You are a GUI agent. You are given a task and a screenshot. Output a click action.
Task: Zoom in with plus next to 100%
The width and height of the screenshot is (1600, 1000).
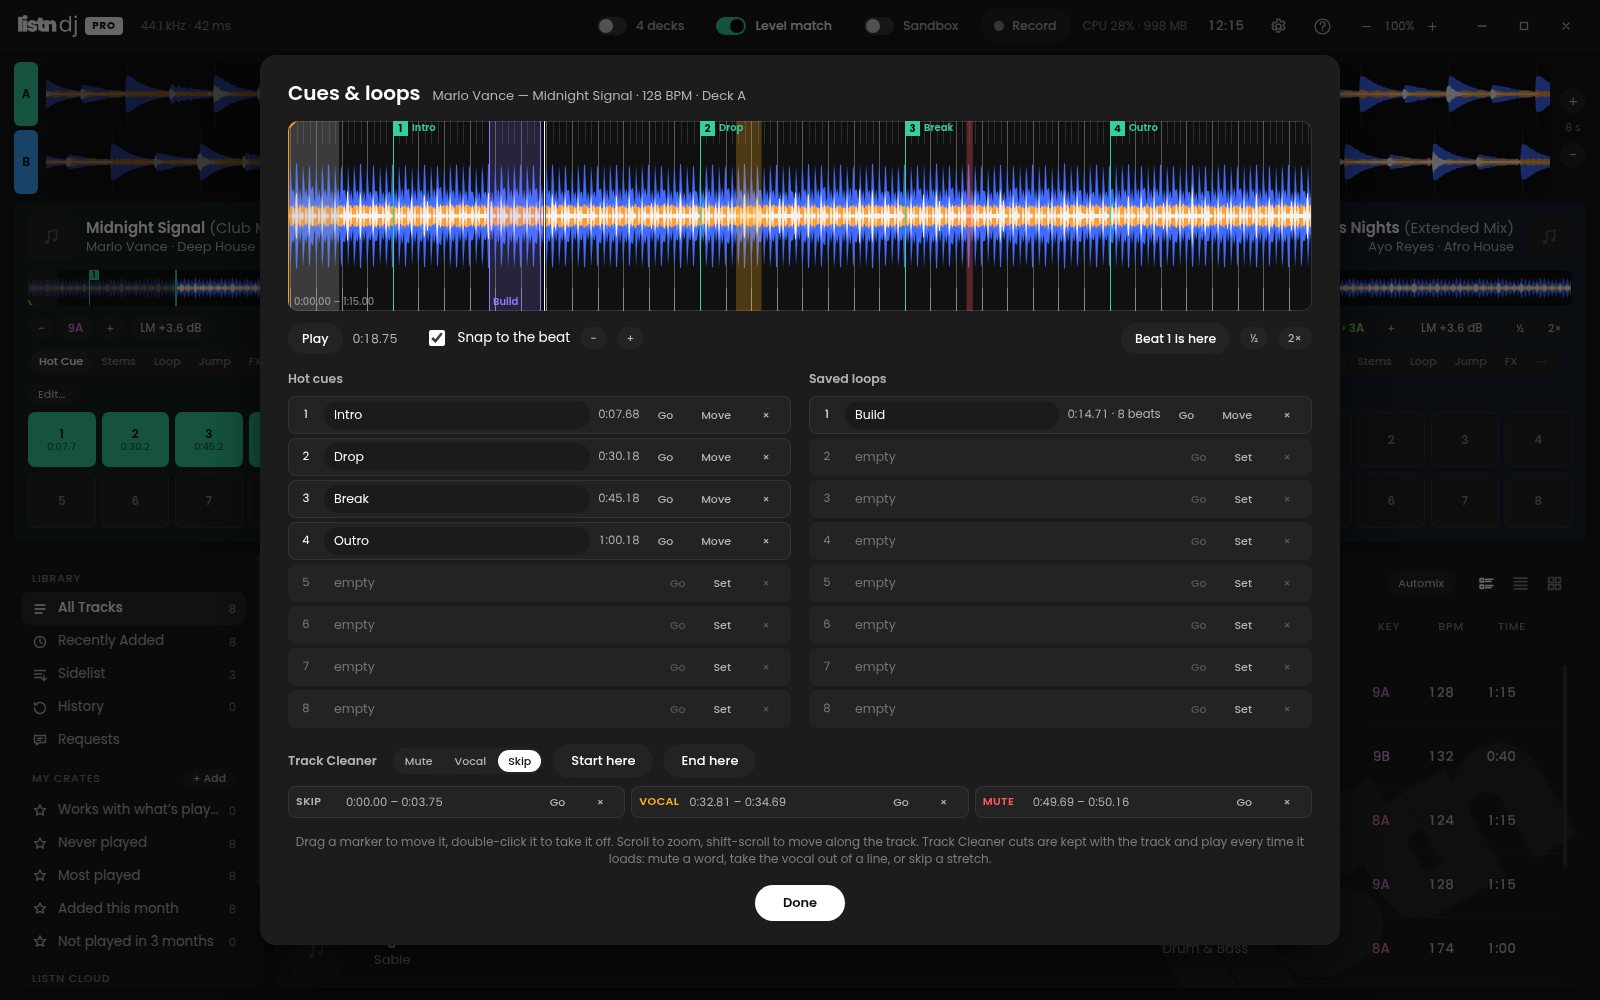[x=1432, y=26]
